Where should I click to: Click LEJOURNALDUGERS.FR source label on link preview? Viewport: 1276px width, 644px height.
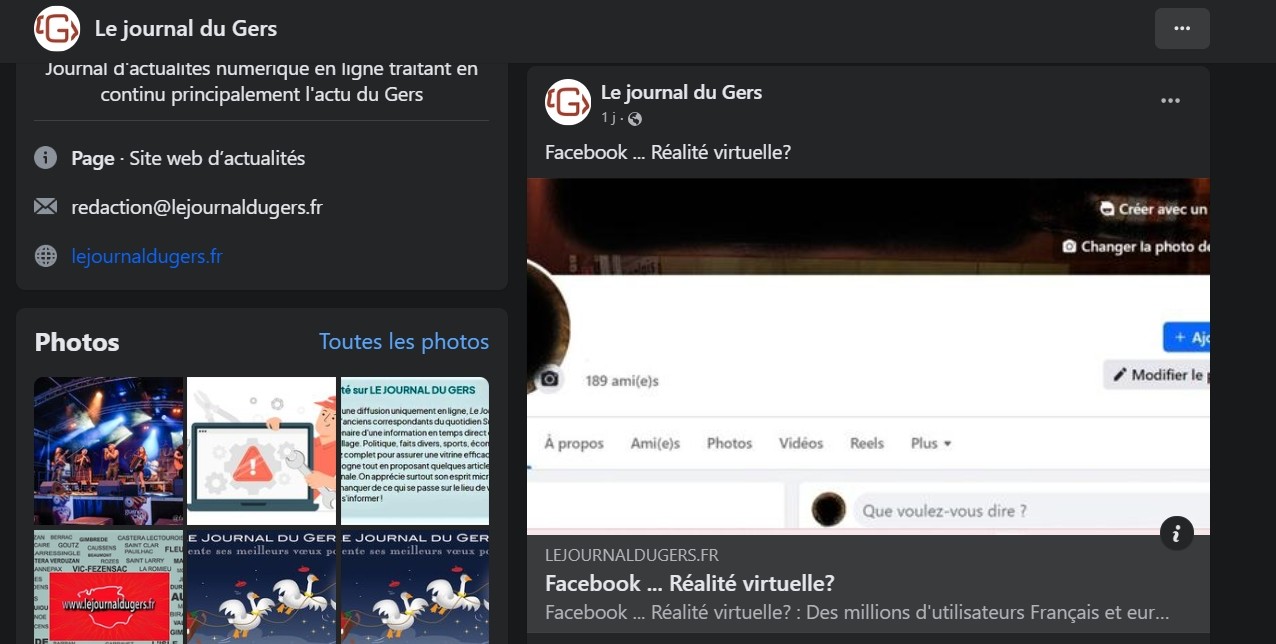632,555
